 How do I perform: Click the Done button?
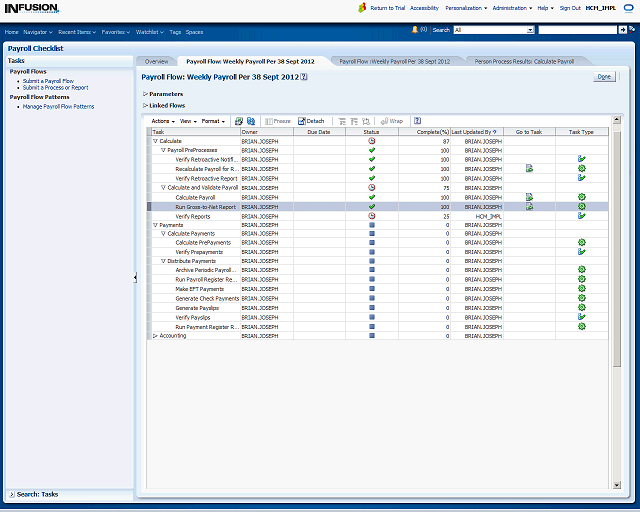pos(604,77)
